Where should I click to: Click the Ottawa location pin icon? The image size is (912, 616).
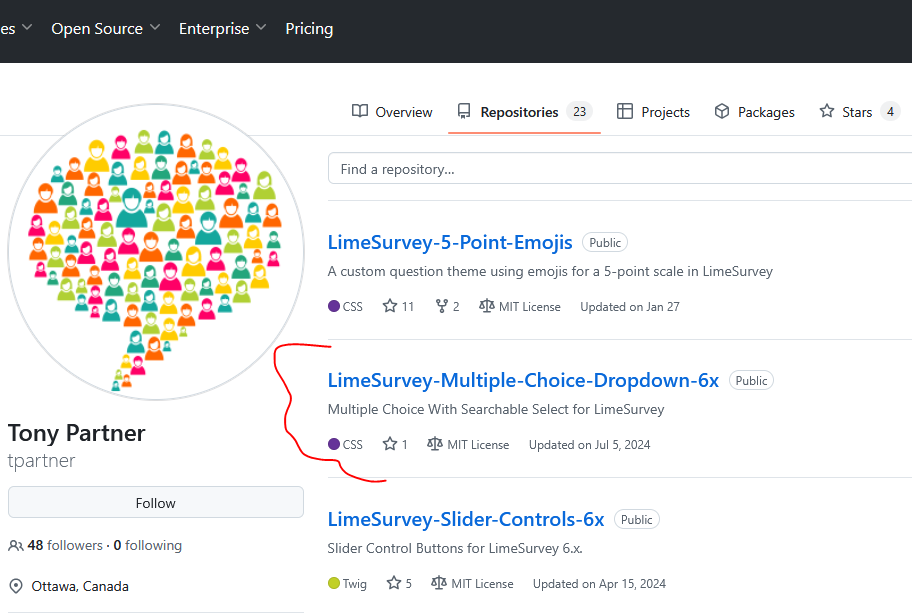click(16, 586)
